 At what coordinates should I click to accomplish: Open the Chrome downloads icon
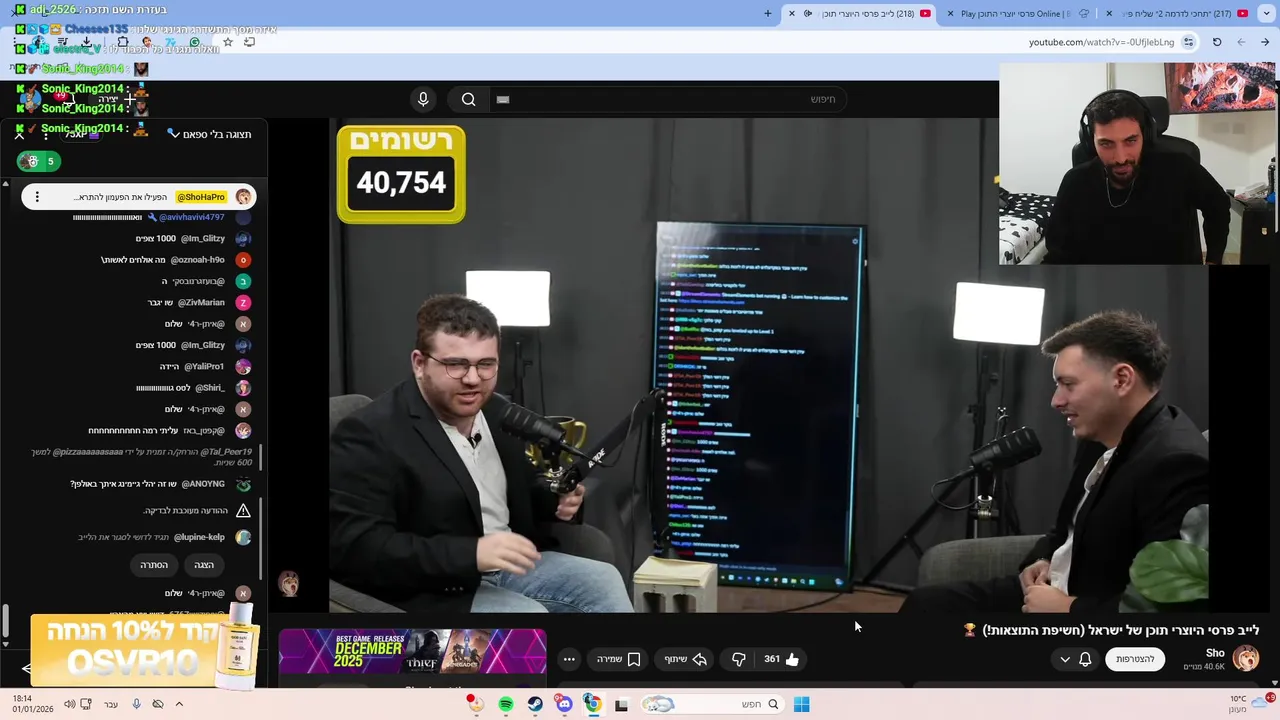click(86, 42)
